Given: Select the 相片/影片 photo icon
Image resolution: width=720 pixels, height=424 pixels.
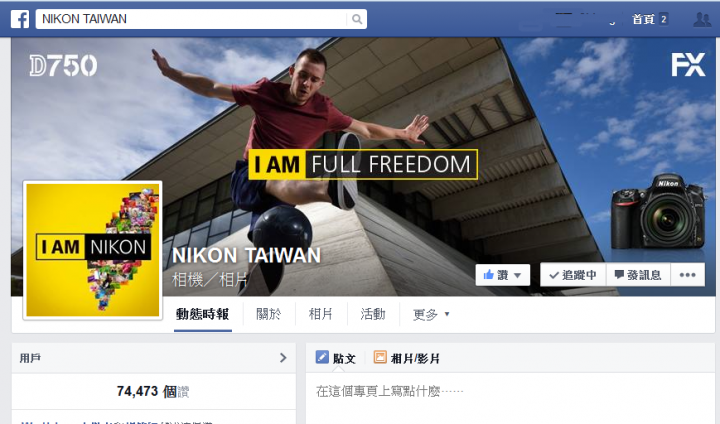Looking at the screenshot, I should (x=380, y=357).
